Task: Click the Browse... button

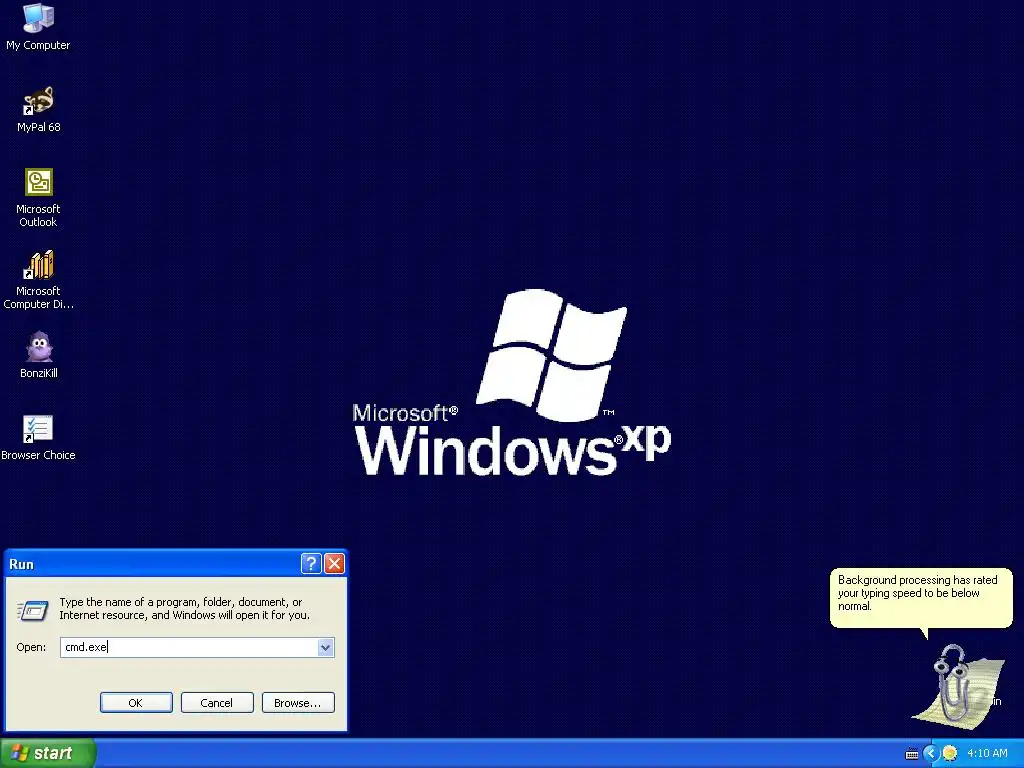Action: click(x=298, y=703)
